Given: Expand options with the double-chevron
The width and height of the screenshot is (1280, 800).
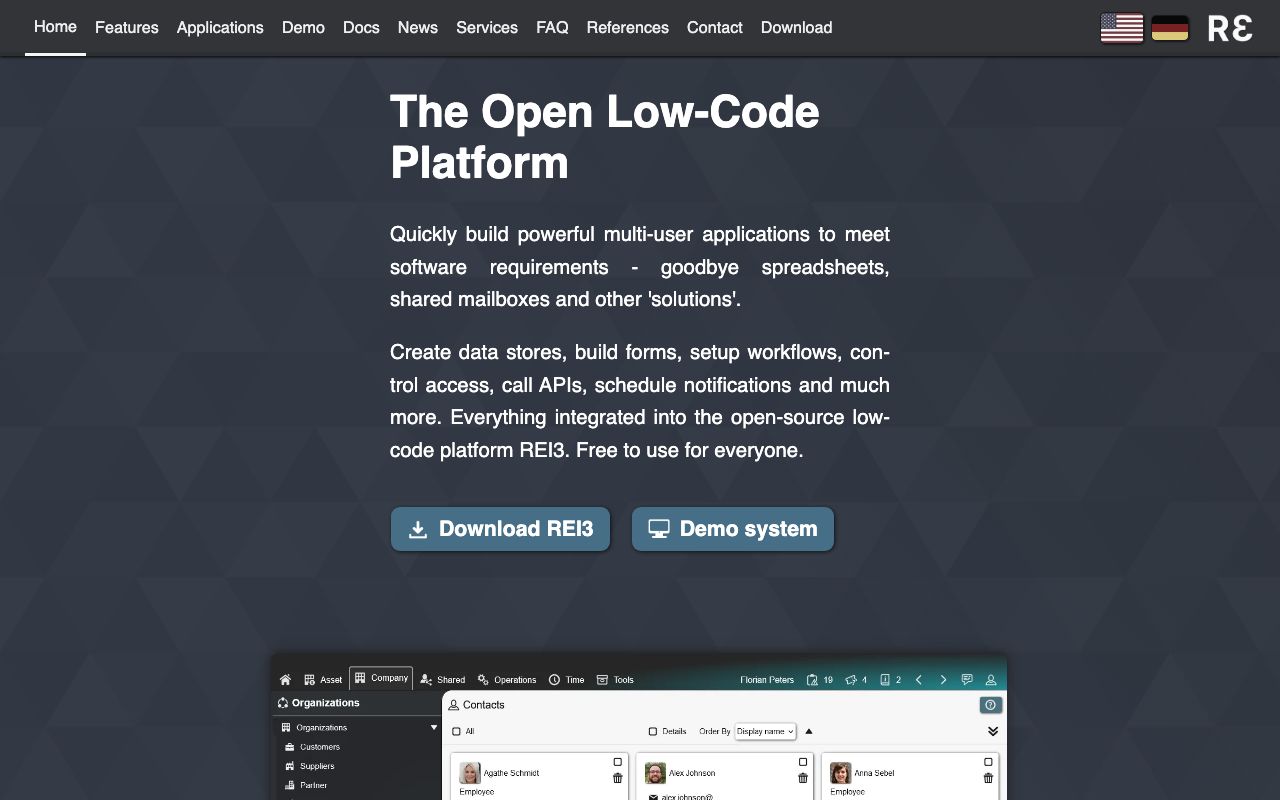Looking at the screenshot, I should pos(993,731).
